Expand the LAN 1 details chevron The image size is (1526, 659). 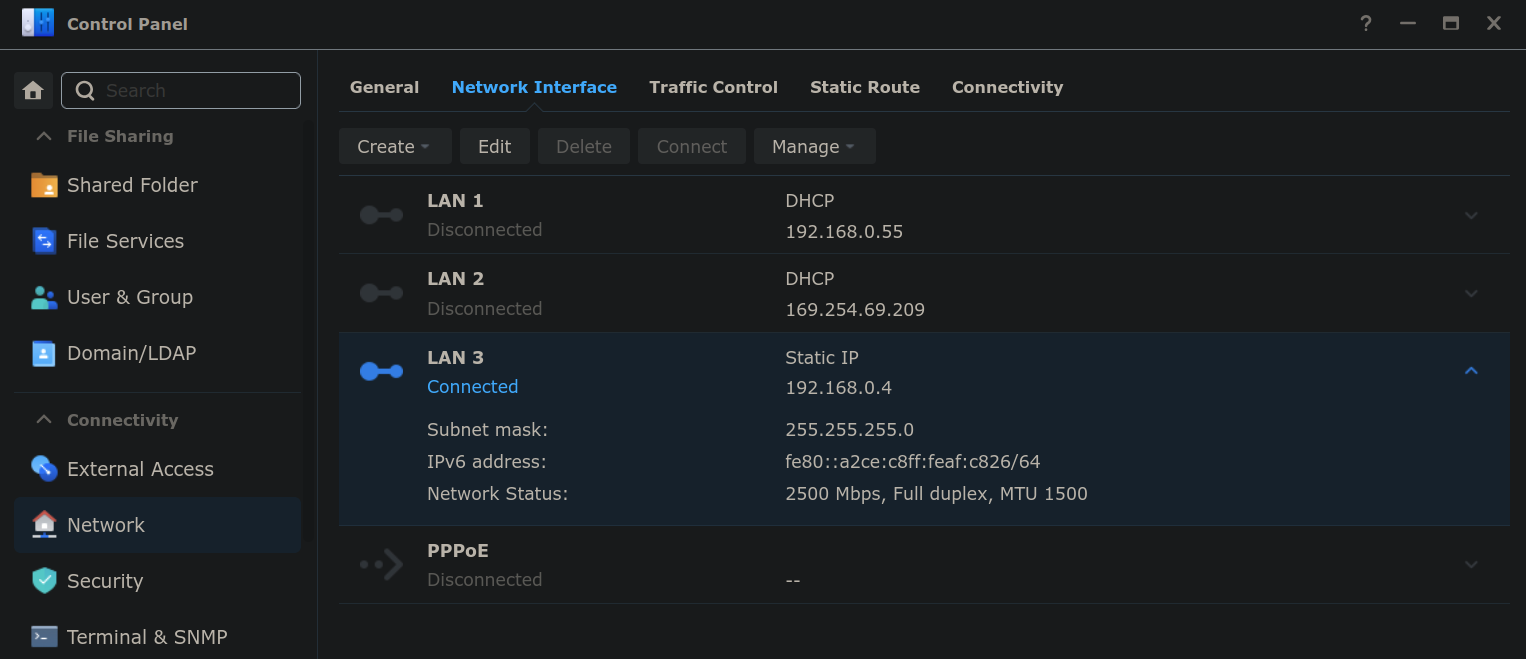(x=1471, y=215)
